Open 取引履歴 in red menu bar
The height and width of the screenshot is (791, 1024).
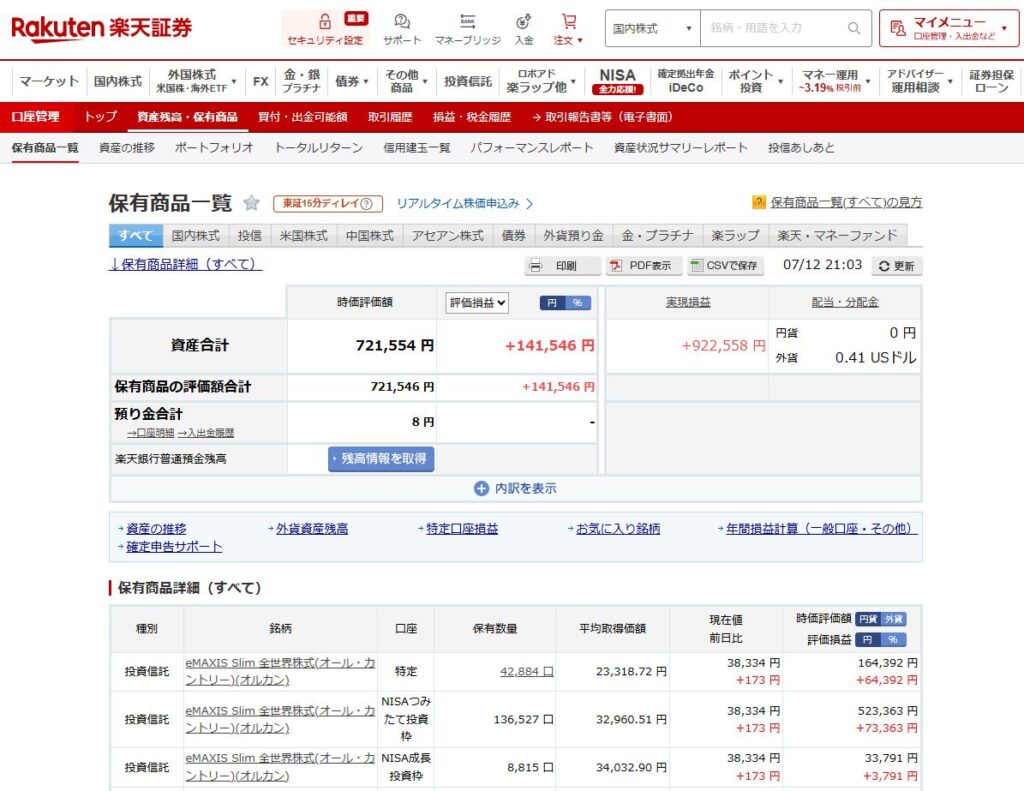[x=390, y=117]
